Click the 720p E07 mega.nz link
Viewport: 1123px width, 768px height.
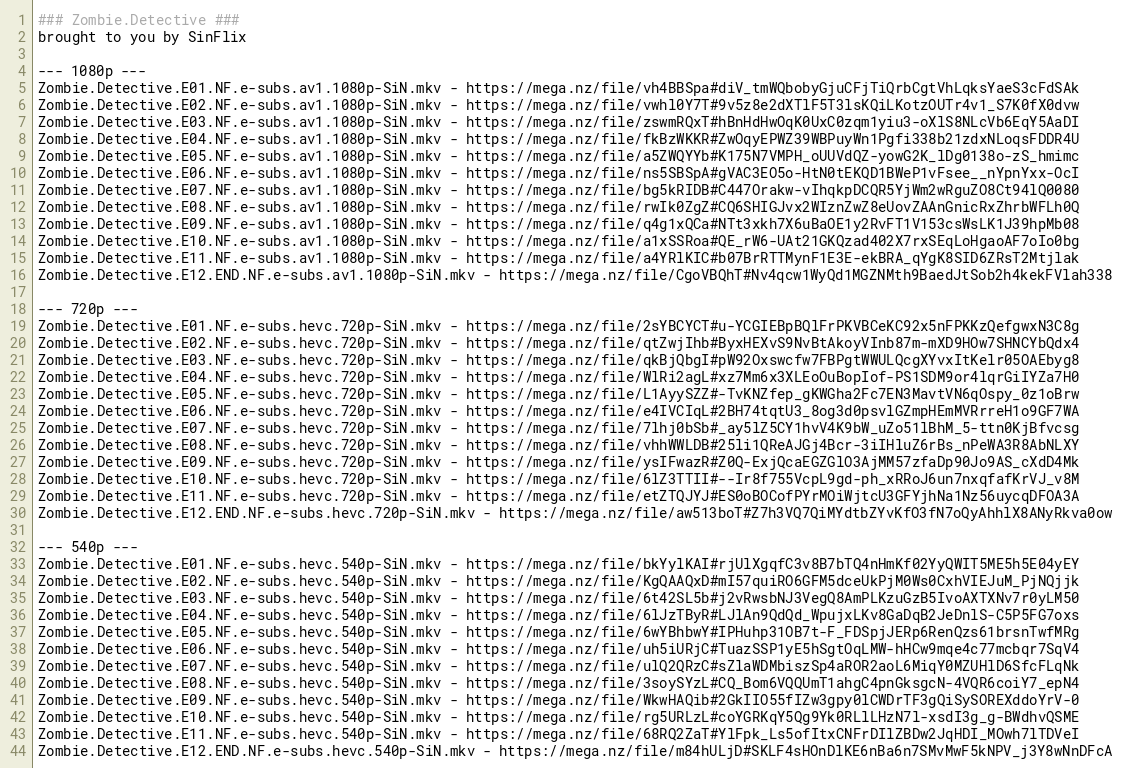pyautogui.click(x=772, y=428)
